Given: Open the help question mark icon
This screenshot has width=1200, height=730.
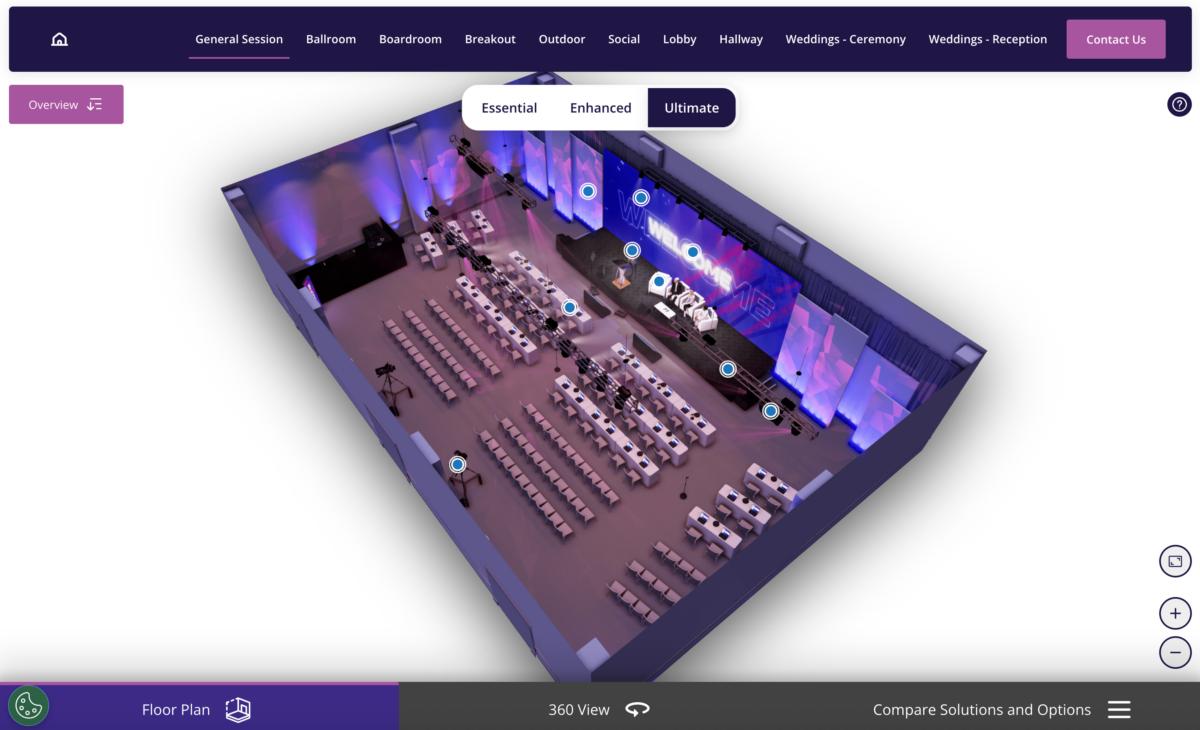Looking at the screenshot, I should point(1179,104).
